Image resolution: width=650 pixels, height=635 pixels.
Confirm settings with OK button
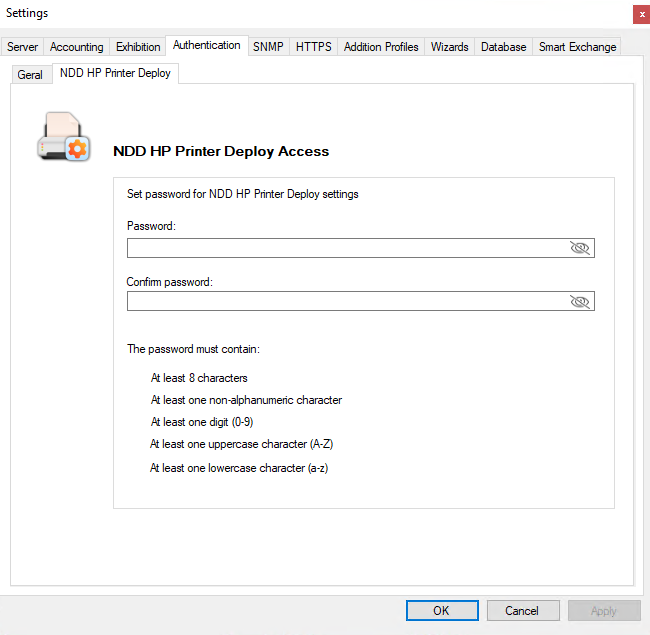pyautogui.click(x=442, y=611)
